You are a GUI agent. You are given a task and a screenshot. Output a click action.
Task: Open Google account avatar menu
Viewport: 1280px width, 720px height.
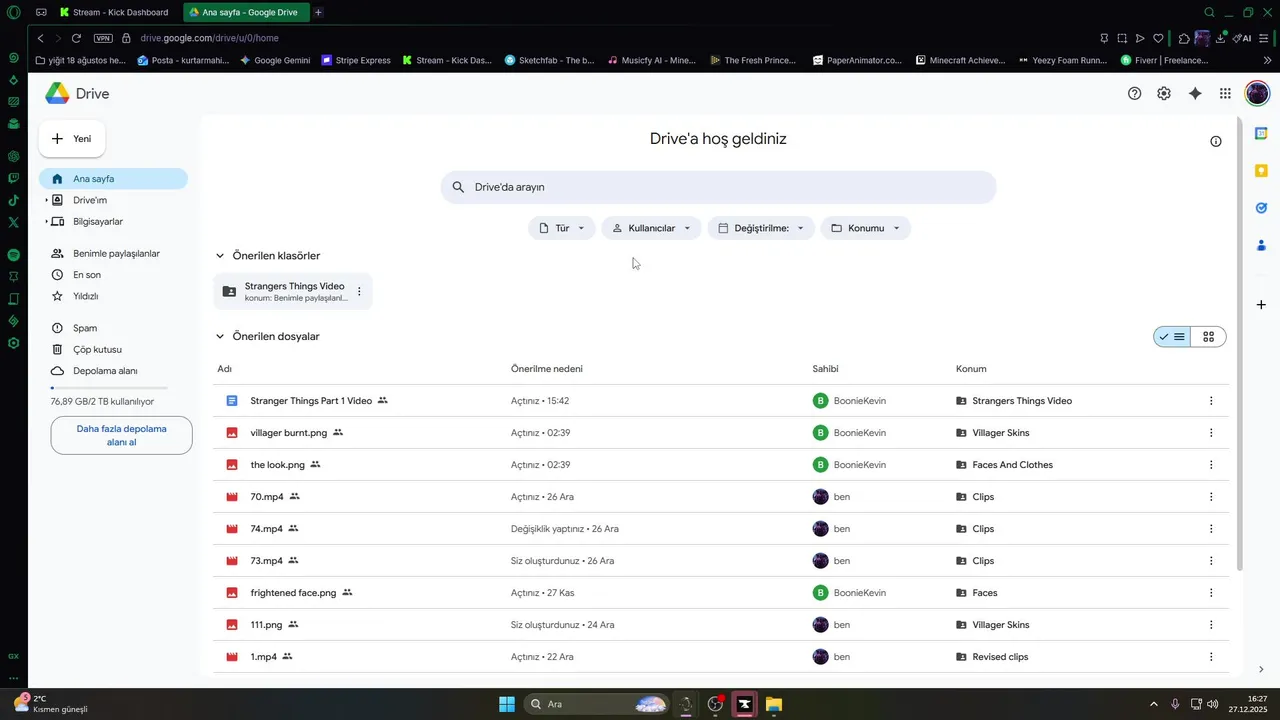1257,93
